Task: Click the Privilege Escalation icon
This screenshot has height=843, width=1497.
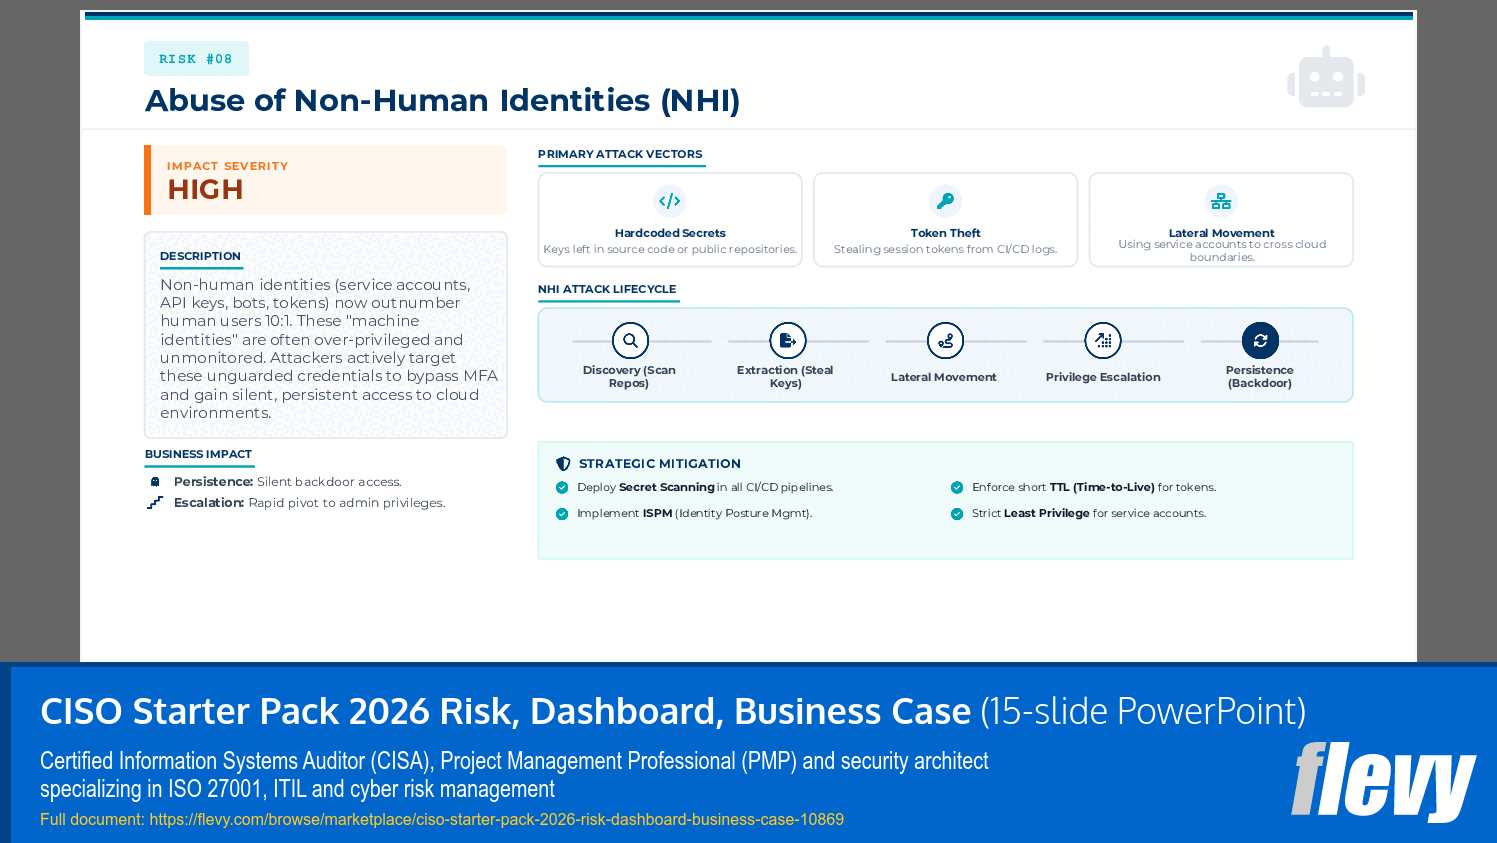Action: [x=1104, y=340]
